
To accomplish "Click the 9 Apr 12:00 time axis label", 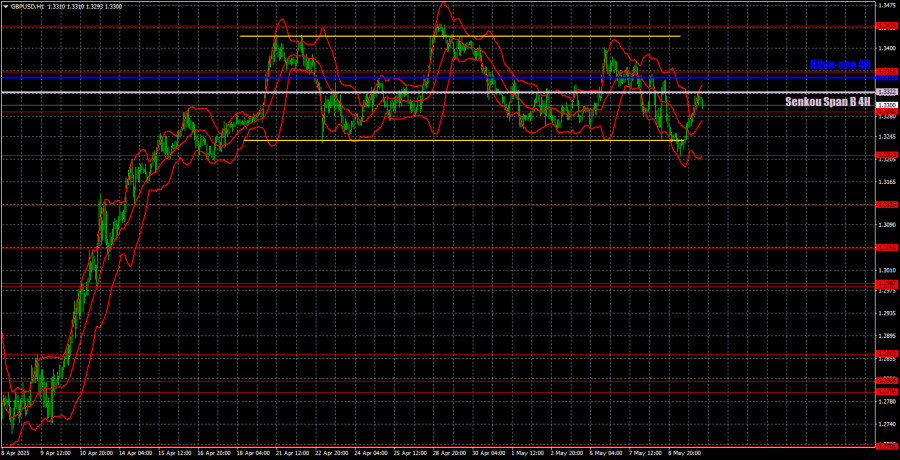I will [x=55, y=454].
